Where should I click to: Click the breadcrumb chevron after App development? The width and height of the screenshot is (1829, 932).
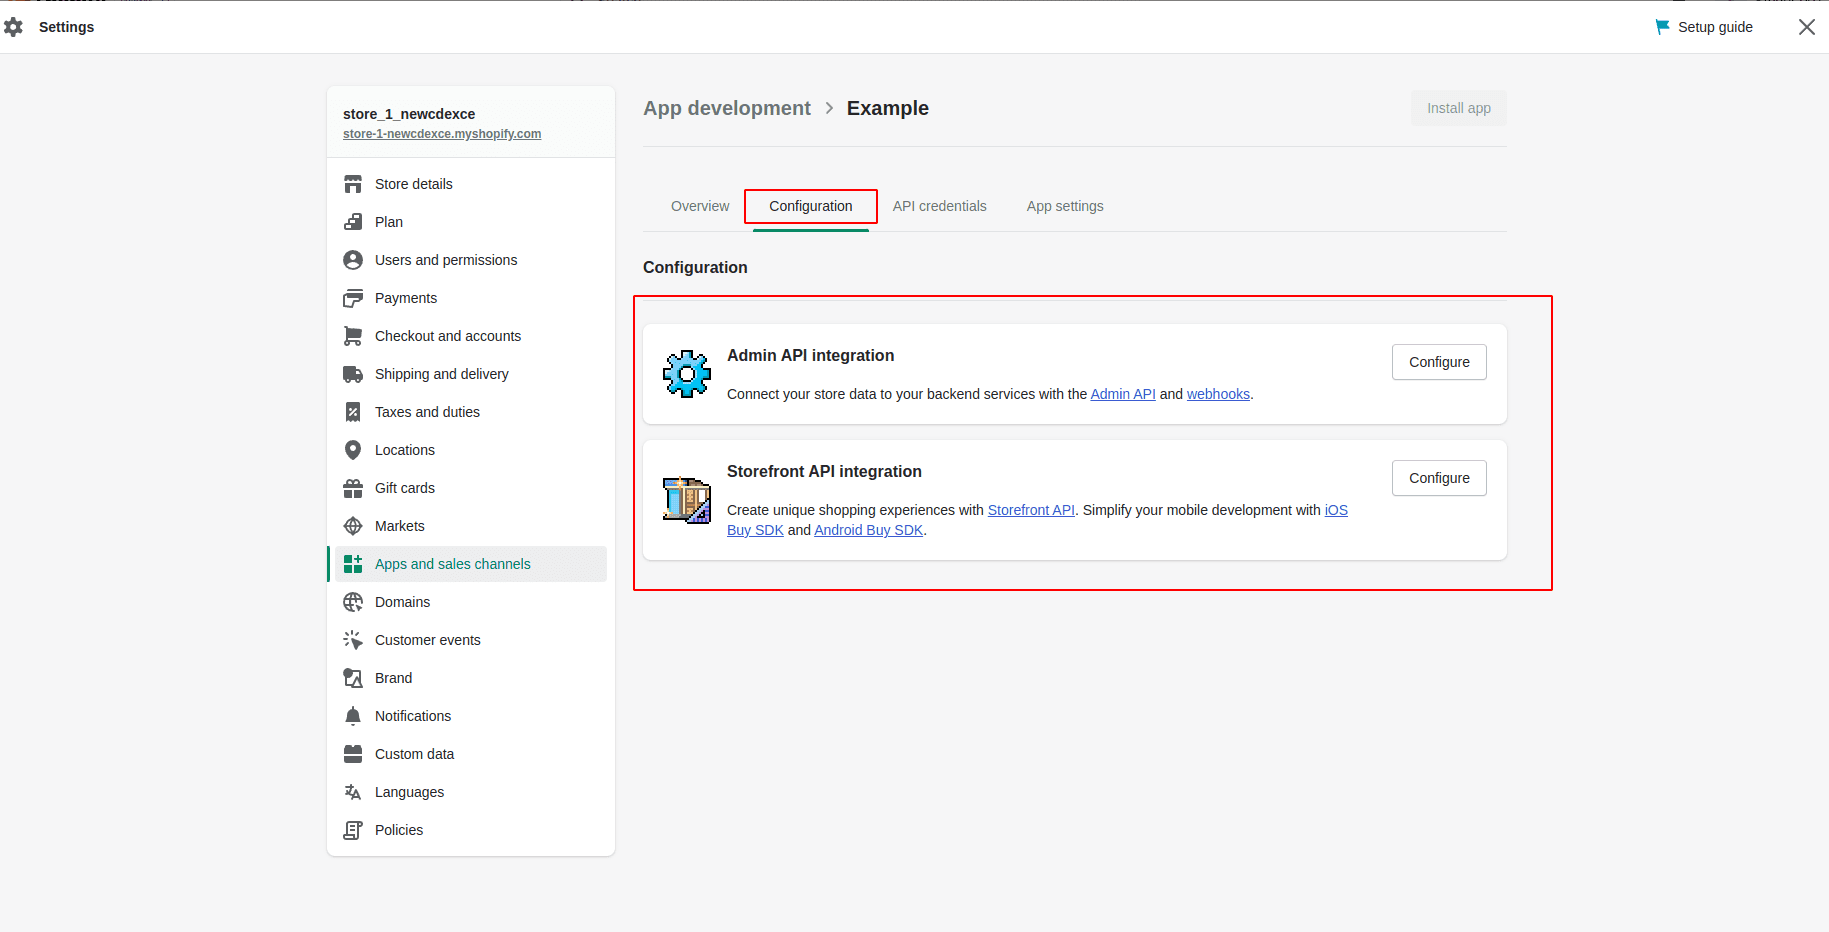click(x=829, y=108)
